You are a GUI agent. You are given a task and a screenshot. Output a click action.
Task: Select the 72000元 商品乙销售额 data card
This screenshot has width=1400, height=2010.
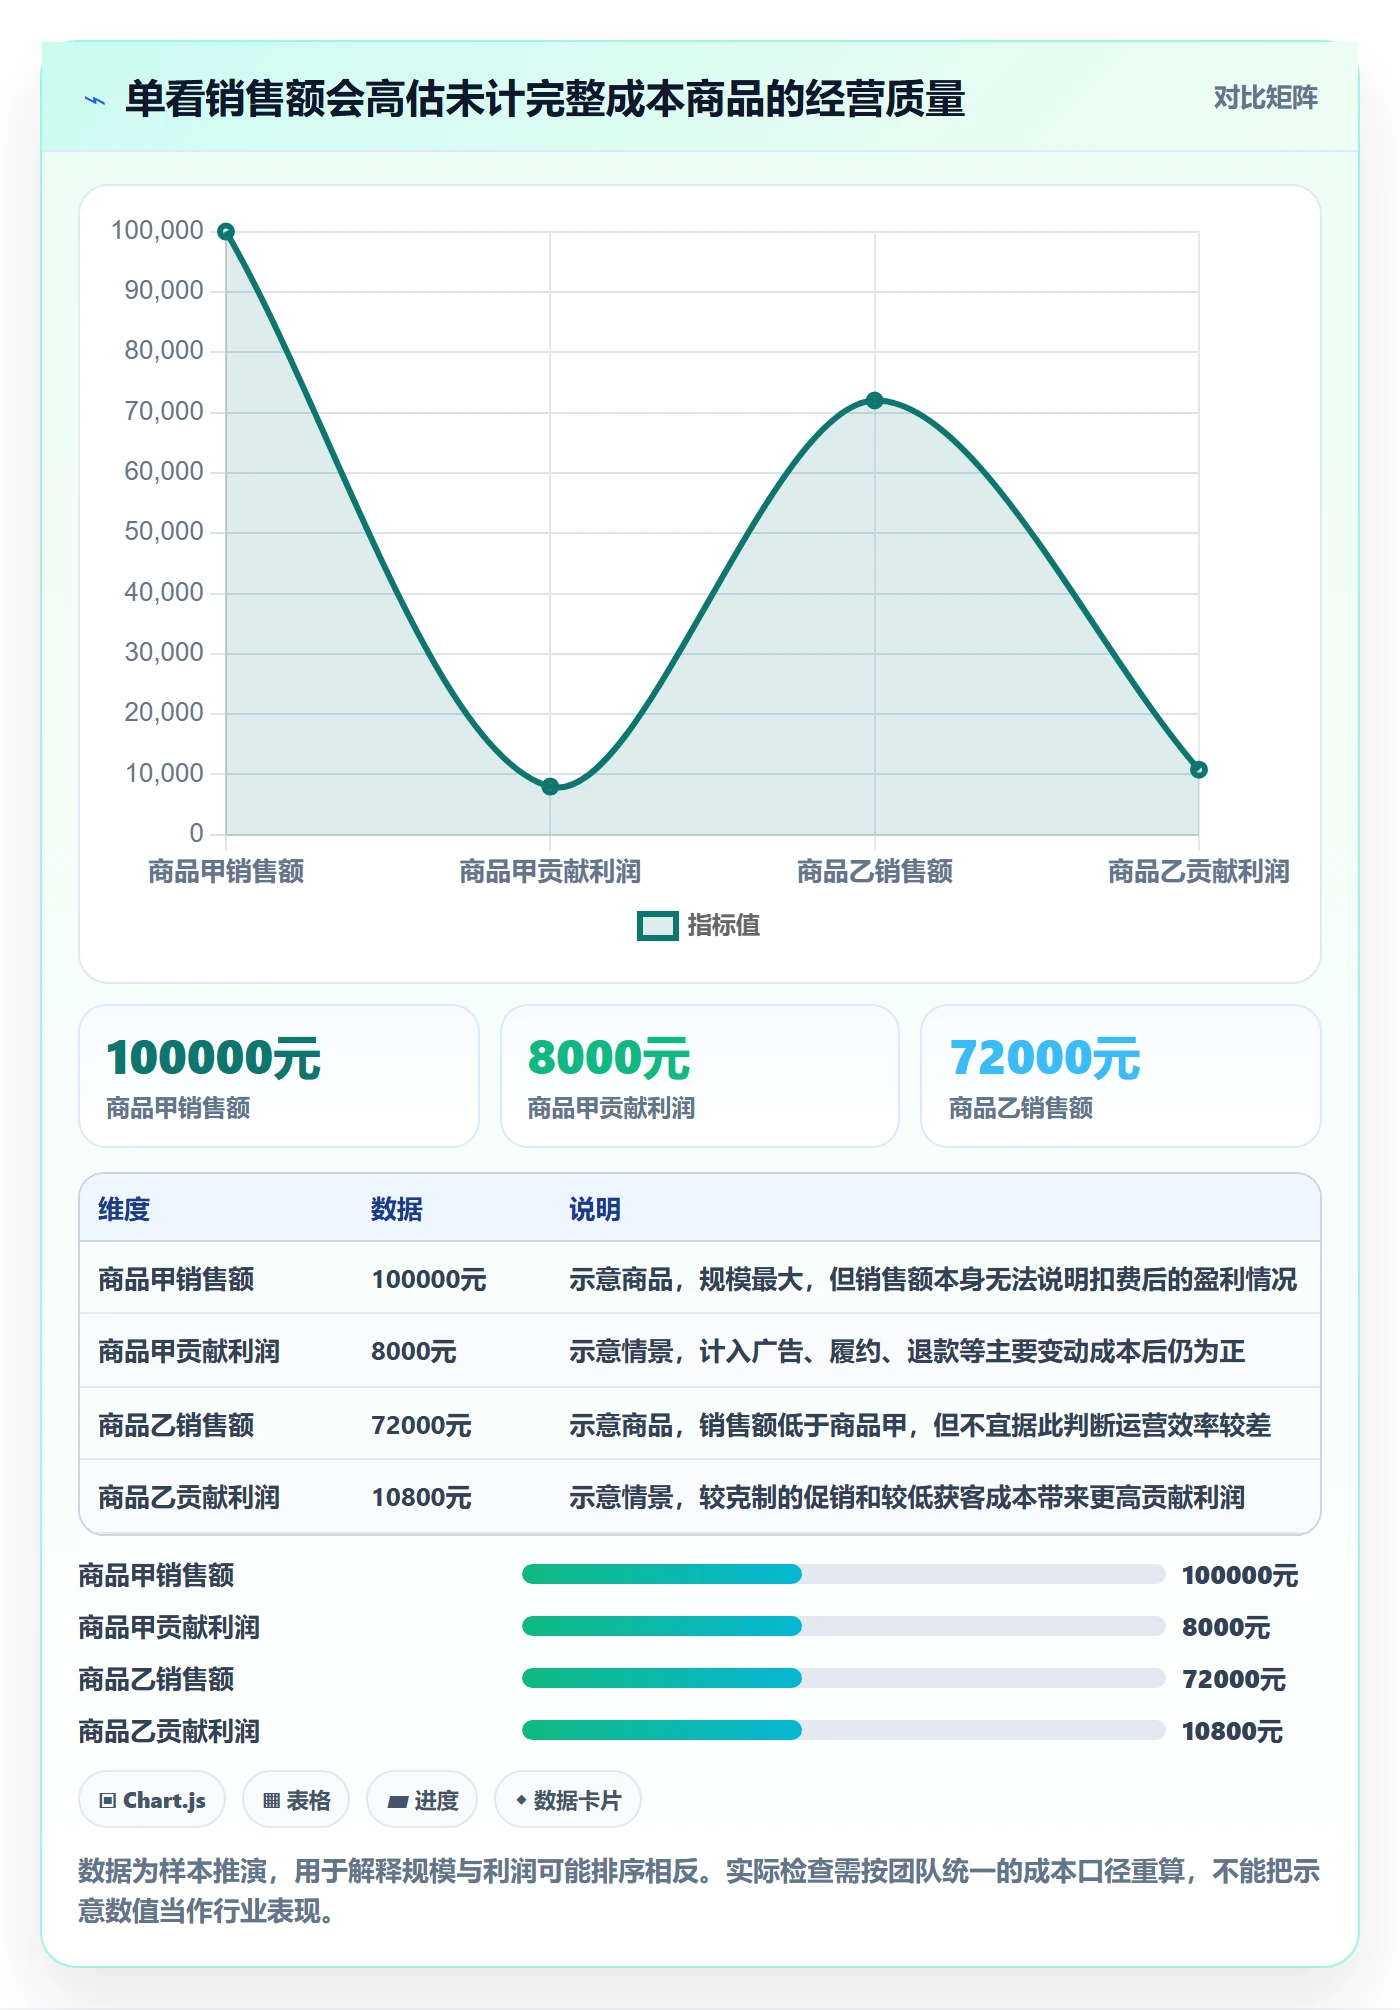[1121, 1076]
